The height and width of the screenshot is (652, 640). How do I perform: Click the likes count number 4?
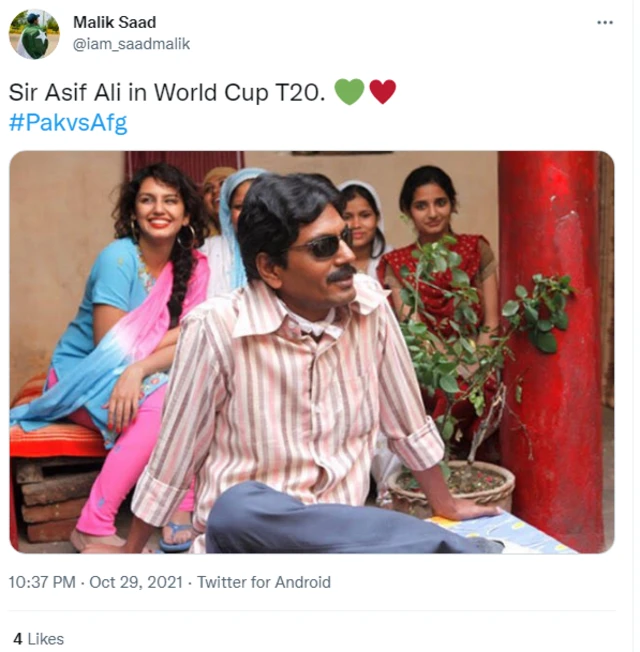click(17, 639)
